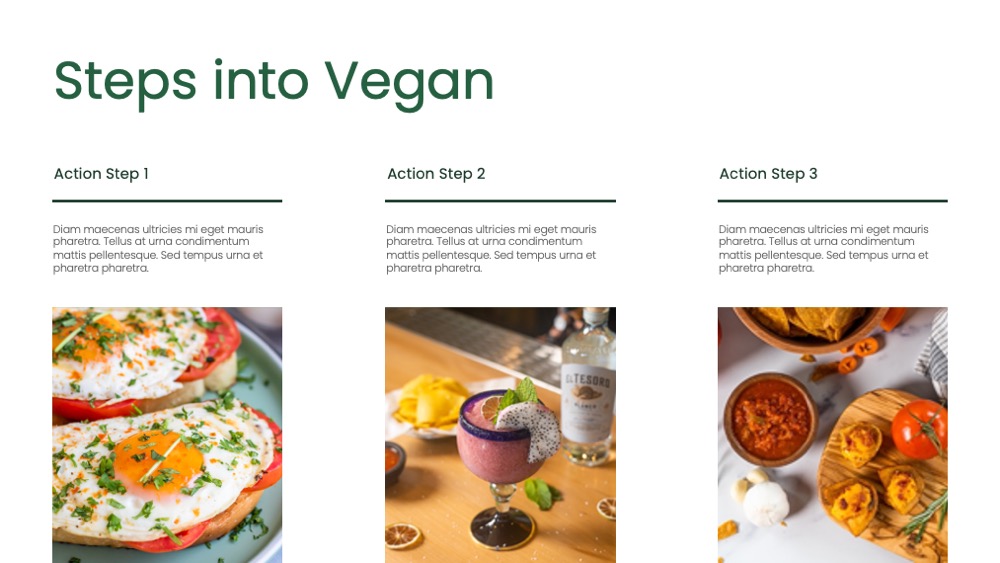Select the 'Steps into Vegan' title
The width and height of the screenshot is (1000, 563).
click(x=274, y=83)
